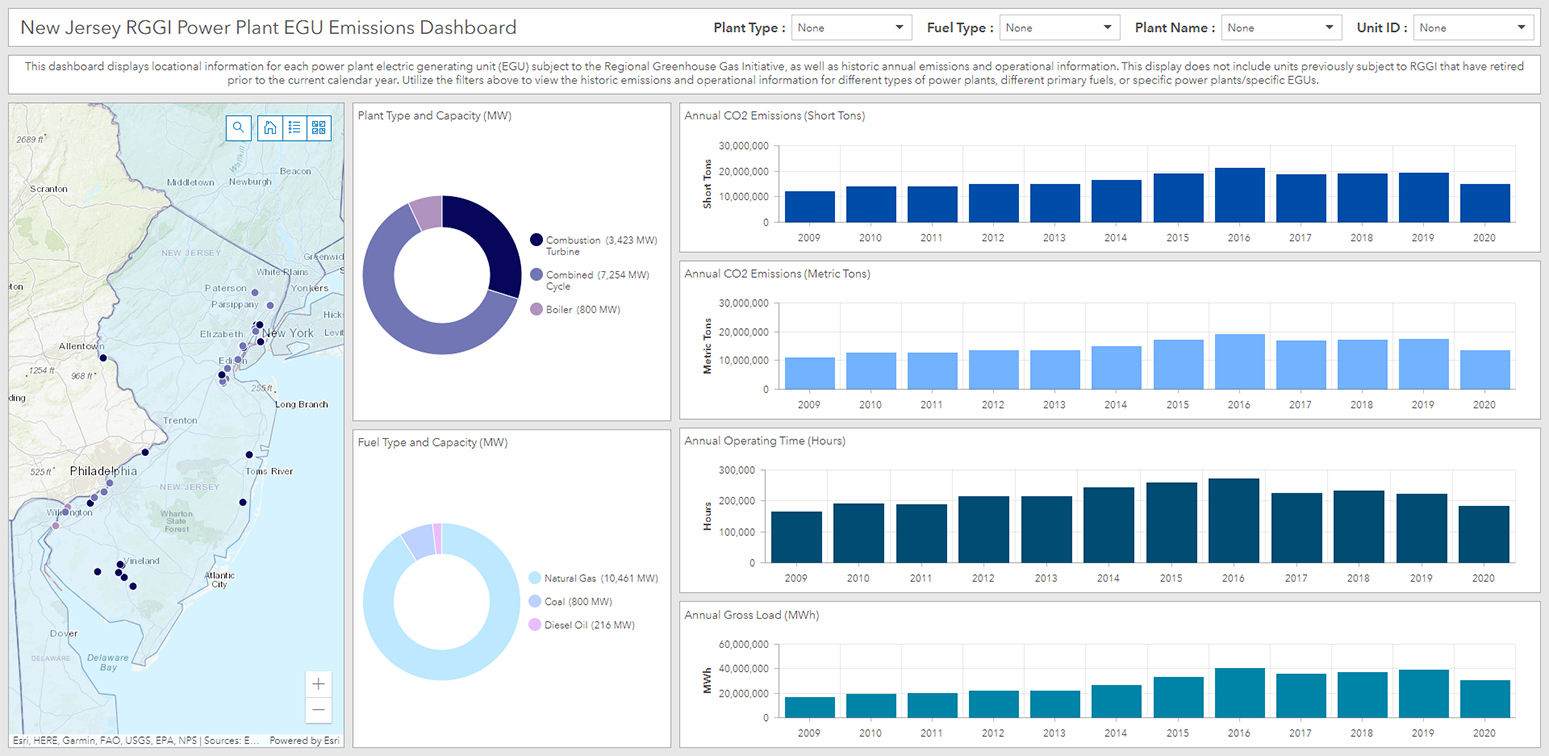Expand the Plant Name selector
This screenshot has width=1549, height=756.
[1281, 28]
